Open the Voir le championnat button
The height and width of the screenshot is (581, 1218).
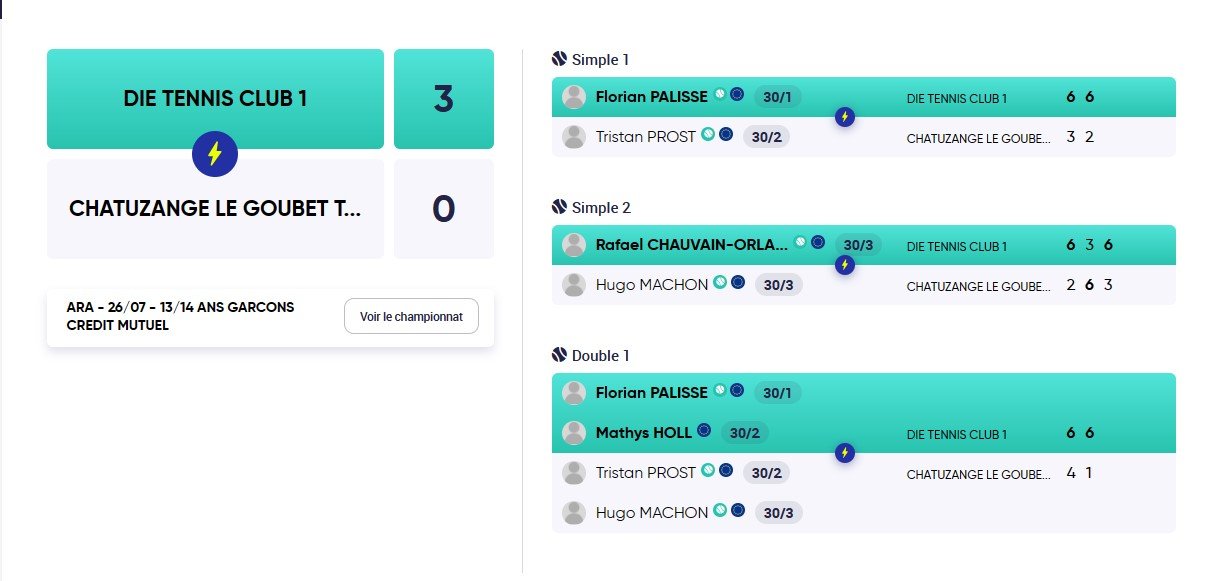(411, 316)
